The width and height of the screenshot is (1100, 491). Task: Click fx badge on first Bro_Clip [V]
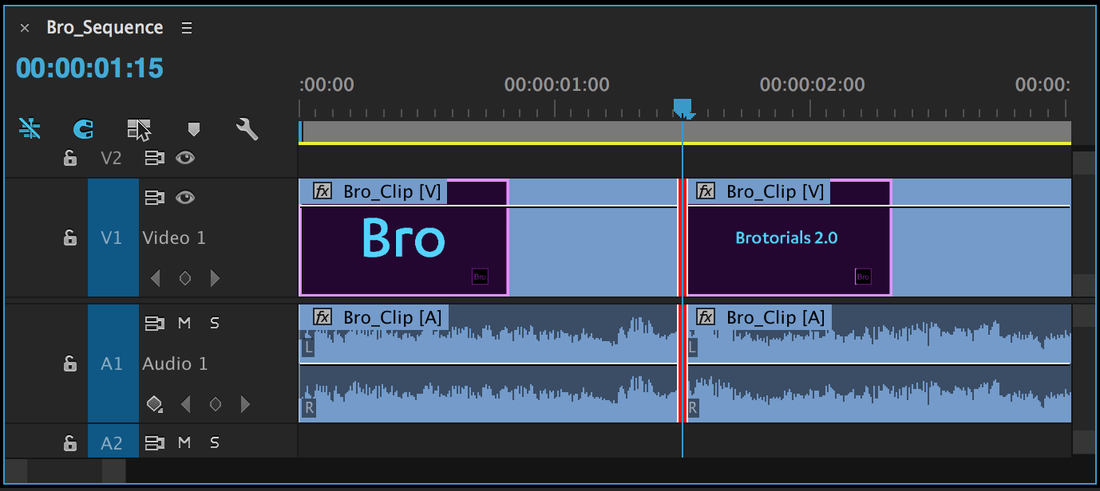click(x=322, y=191)
